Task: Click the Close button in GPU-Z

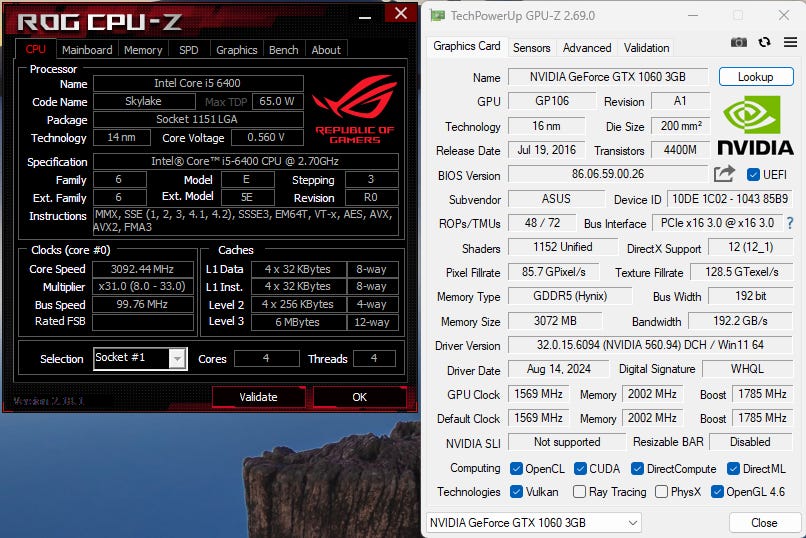Action: click(764, 523)
